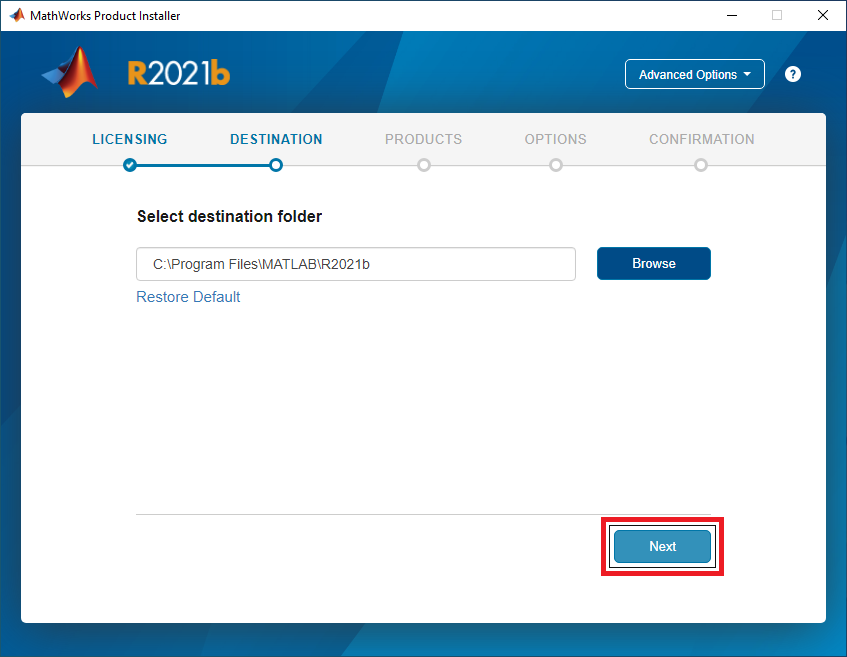The width and height of the screenshot is (847, 657).
Task: Jump to the Options step
Action: (x=555, y=139)
